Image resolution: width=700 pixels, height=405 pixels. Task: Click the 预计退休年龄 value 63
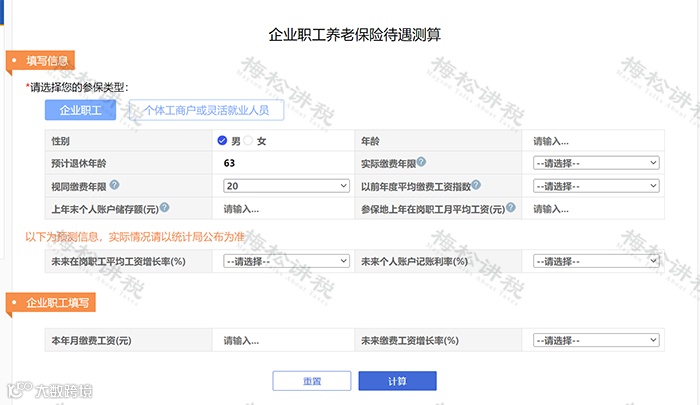(x=229, y=163)
